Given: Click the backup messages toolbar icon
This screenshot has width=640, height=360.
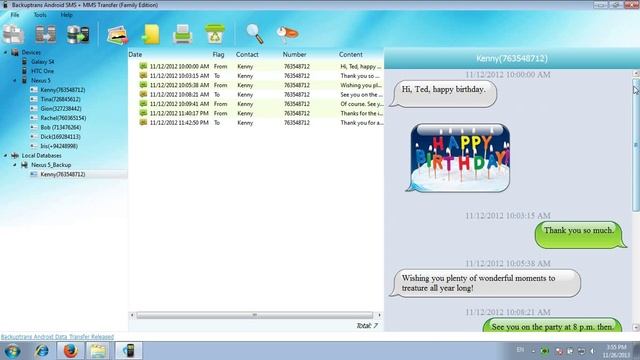Looking at the screenshot, I should (13, 34).
